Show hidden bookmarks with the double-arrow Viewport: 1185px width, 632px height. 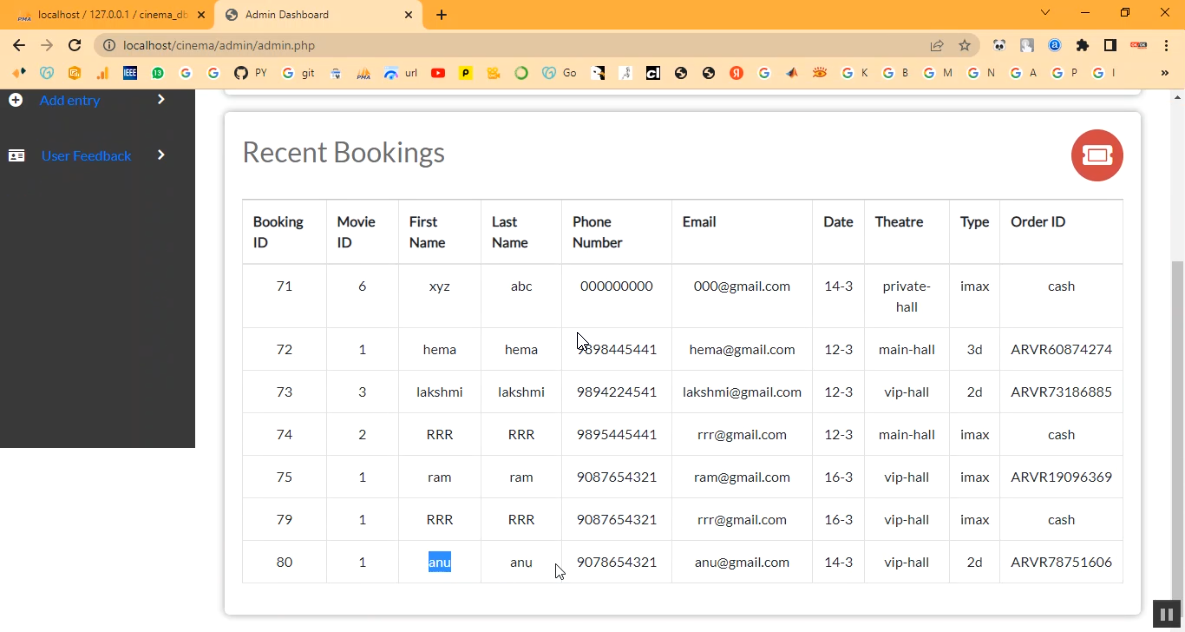pyautogui.click(x=1164, y=73)
